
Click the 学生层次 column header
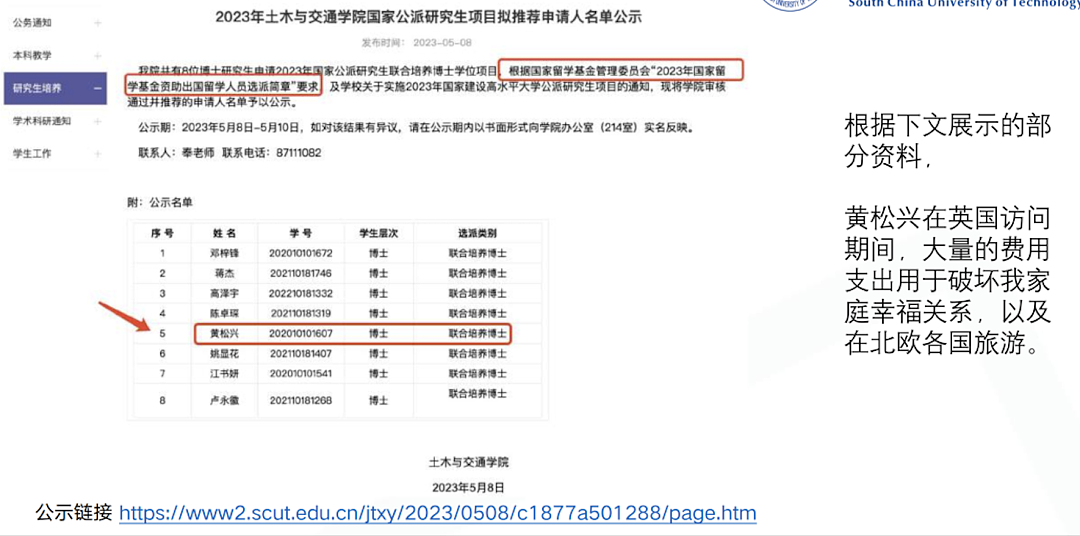coord(378,233)
